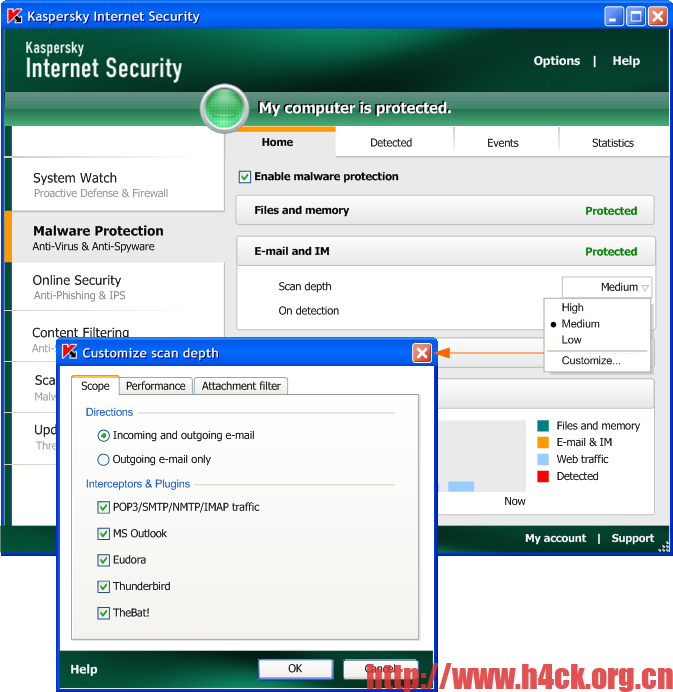Open the My account link

click(x=556, y=538)
